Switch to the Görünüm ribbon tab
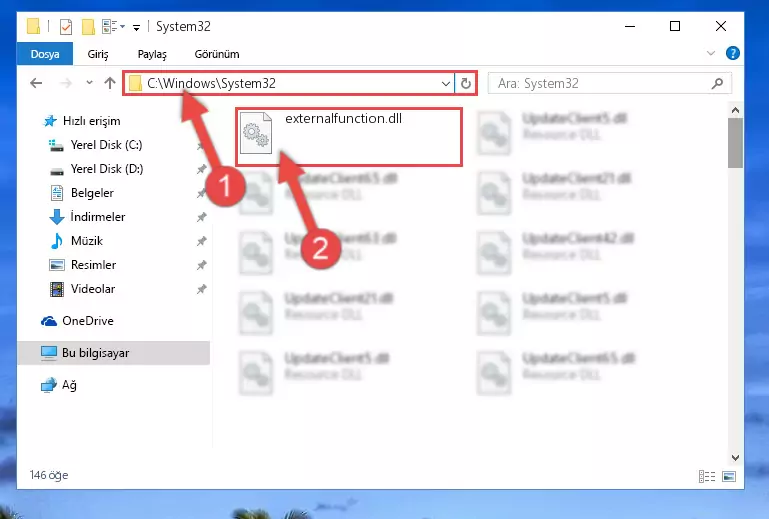Screen dimensions: 769x519 (x=217, y=54)
